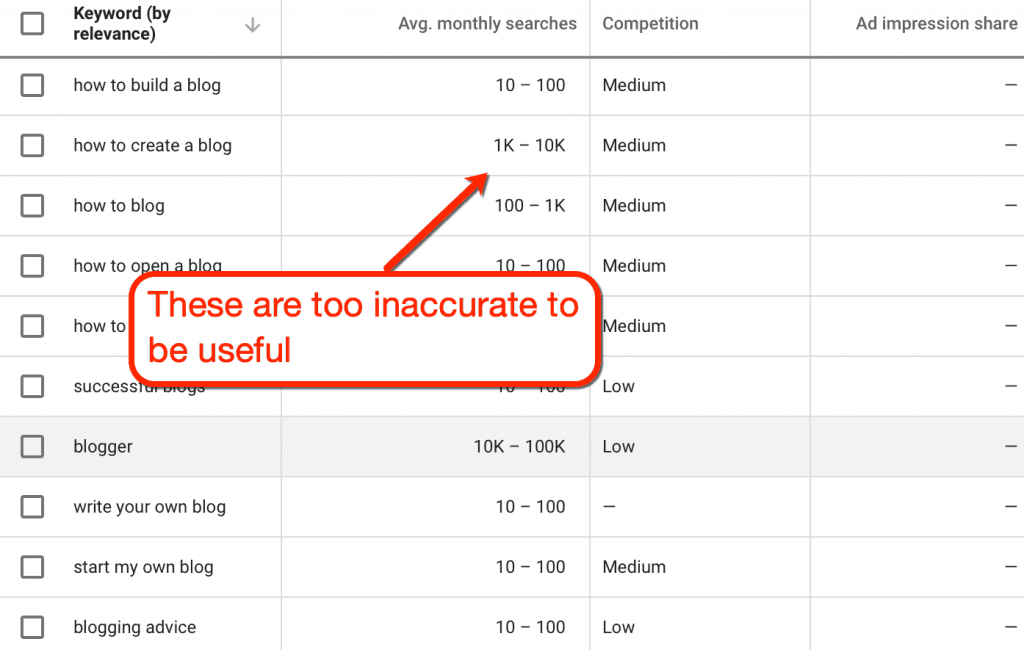
Task: Select the "blogger" keyword text
Action: coord(103,447)
